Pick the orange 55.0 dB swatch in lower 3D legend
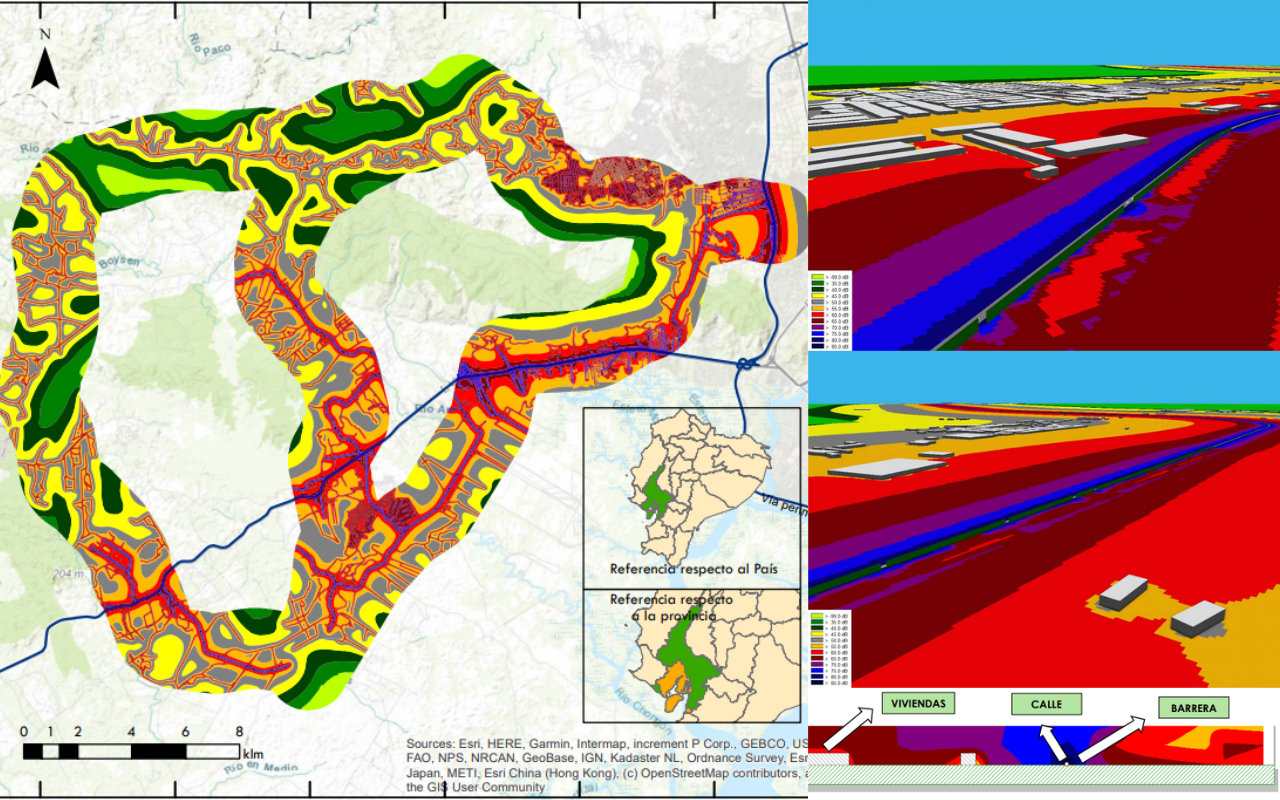The width and height of the screenshot is (1280, 800). (816, 645)
